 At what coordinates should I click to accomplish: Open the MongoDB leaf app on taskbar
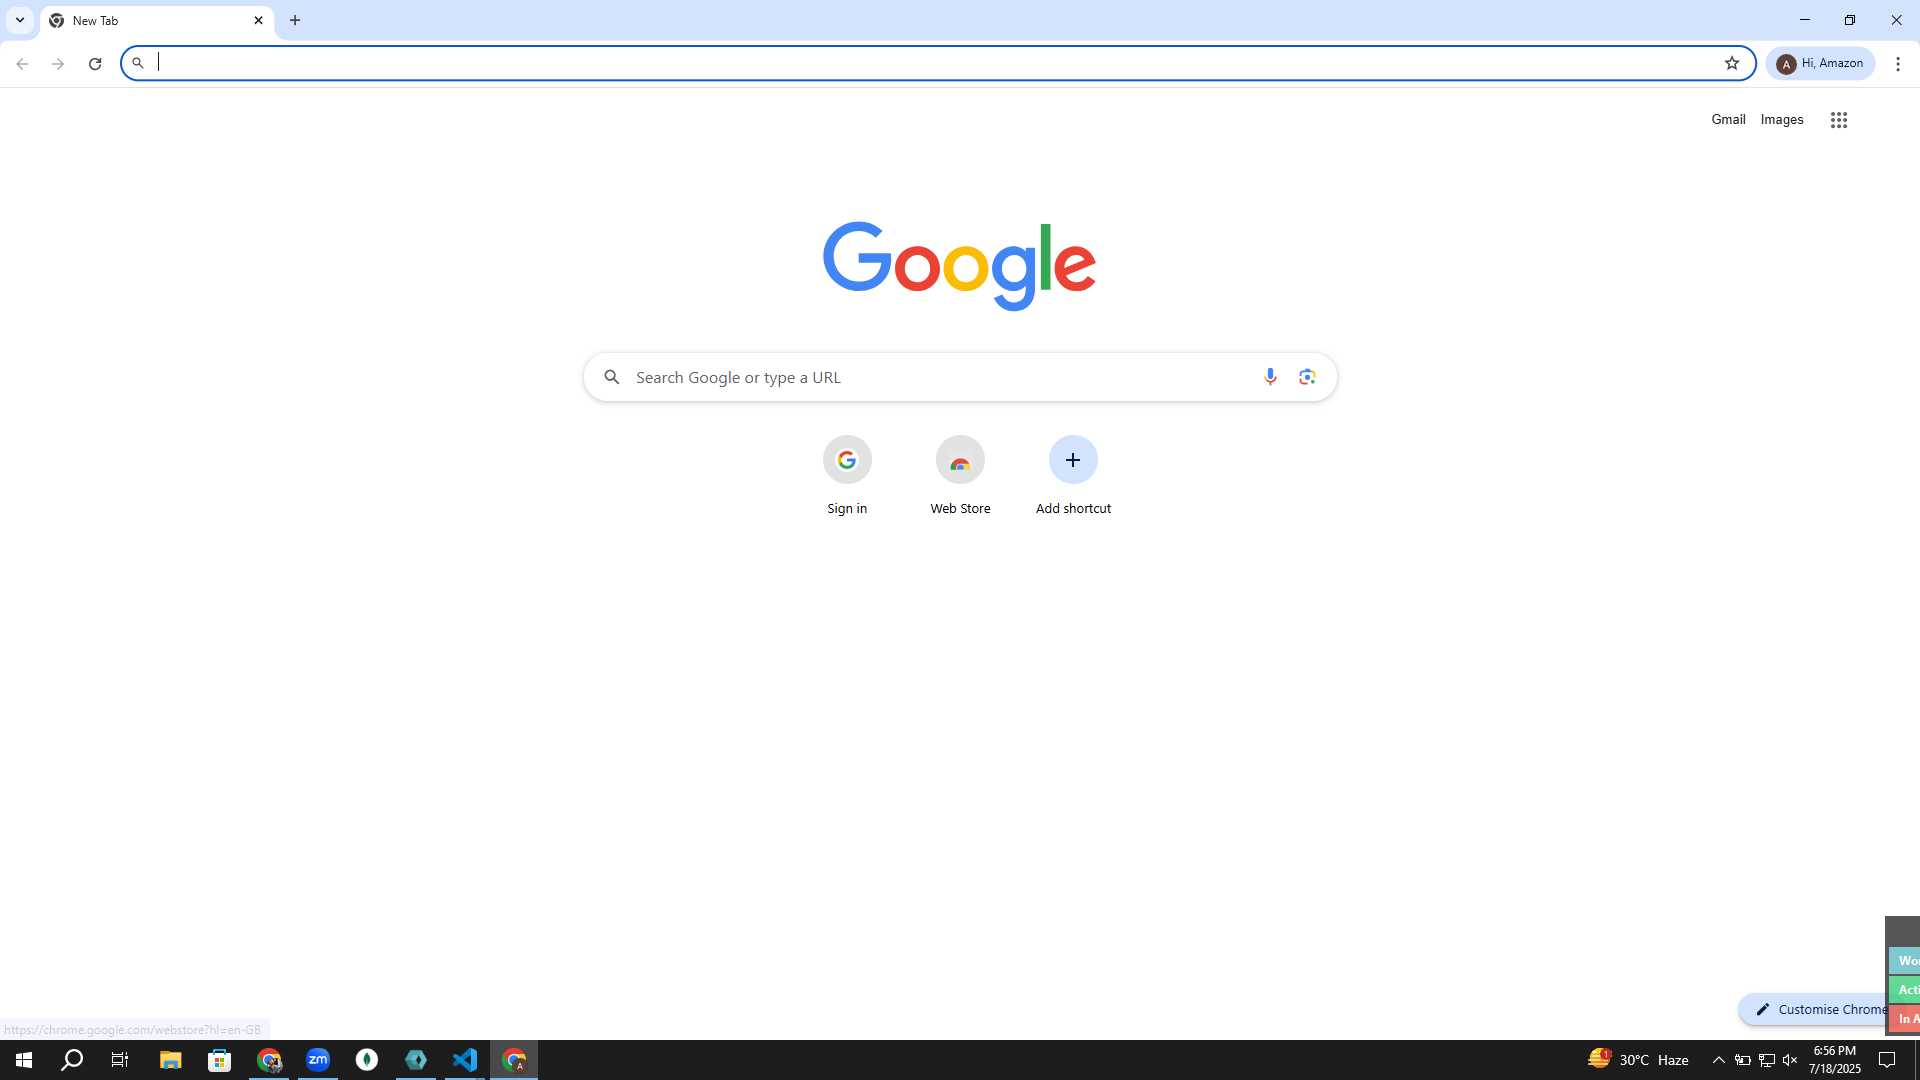coord(367,1060)
